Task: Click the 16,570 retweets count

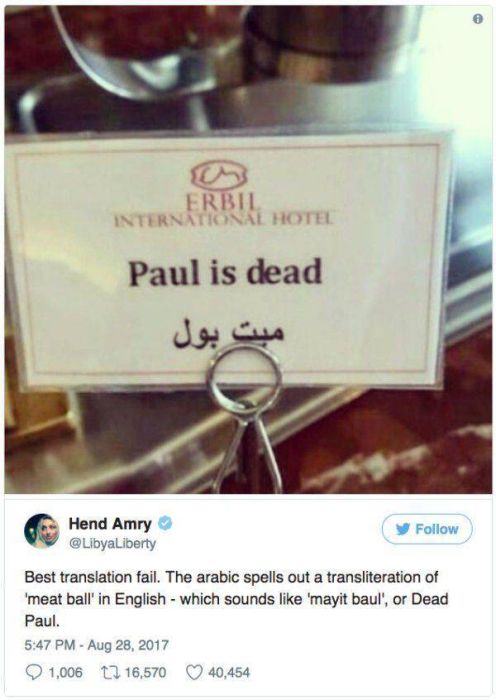Action: (145, 672)
